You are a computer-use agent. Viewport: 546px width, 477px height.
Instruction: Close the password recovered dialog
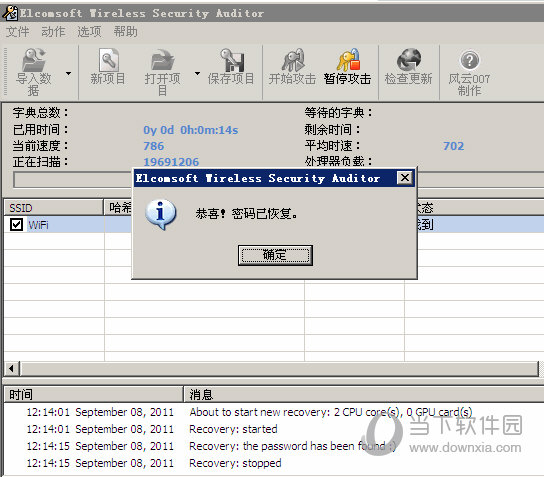click(405, 178)
